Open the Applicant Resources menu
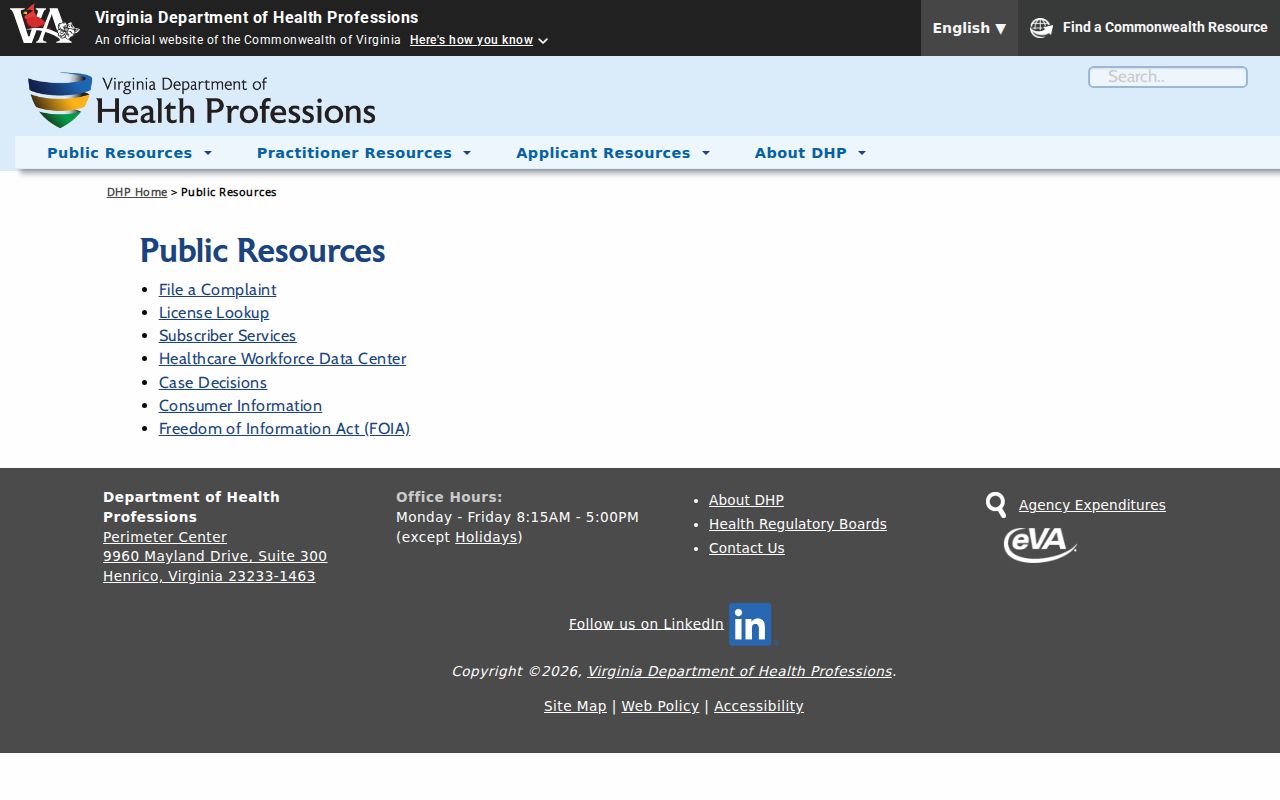This screenshot has width=1280, height=800. coord(613,153)
